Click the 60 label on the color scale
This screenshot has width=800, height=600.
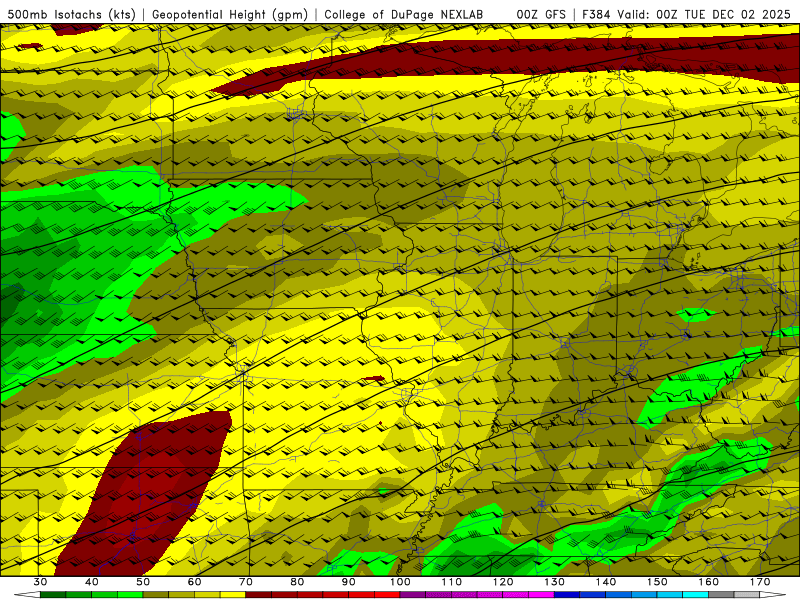194,582
